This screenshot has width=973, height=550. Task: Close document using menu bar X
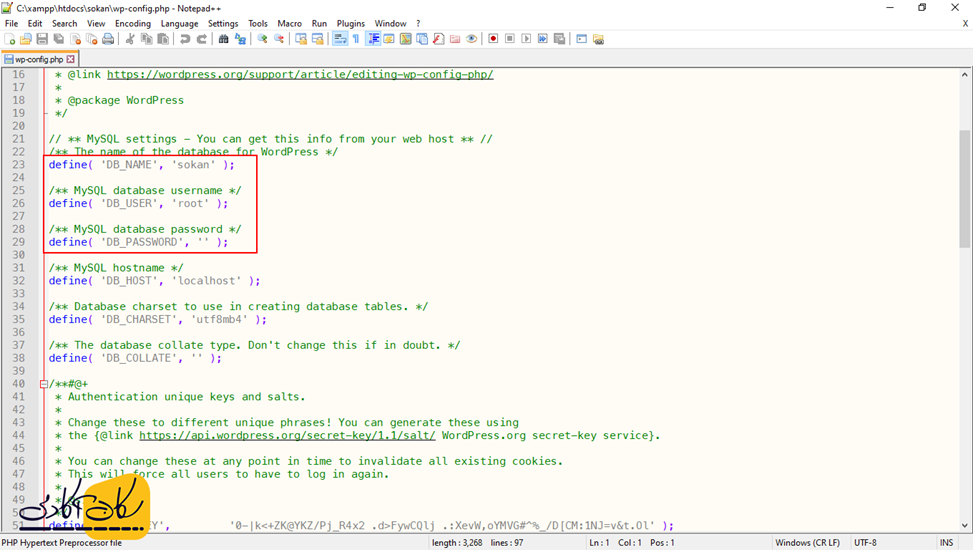click(x=965, y=24)
